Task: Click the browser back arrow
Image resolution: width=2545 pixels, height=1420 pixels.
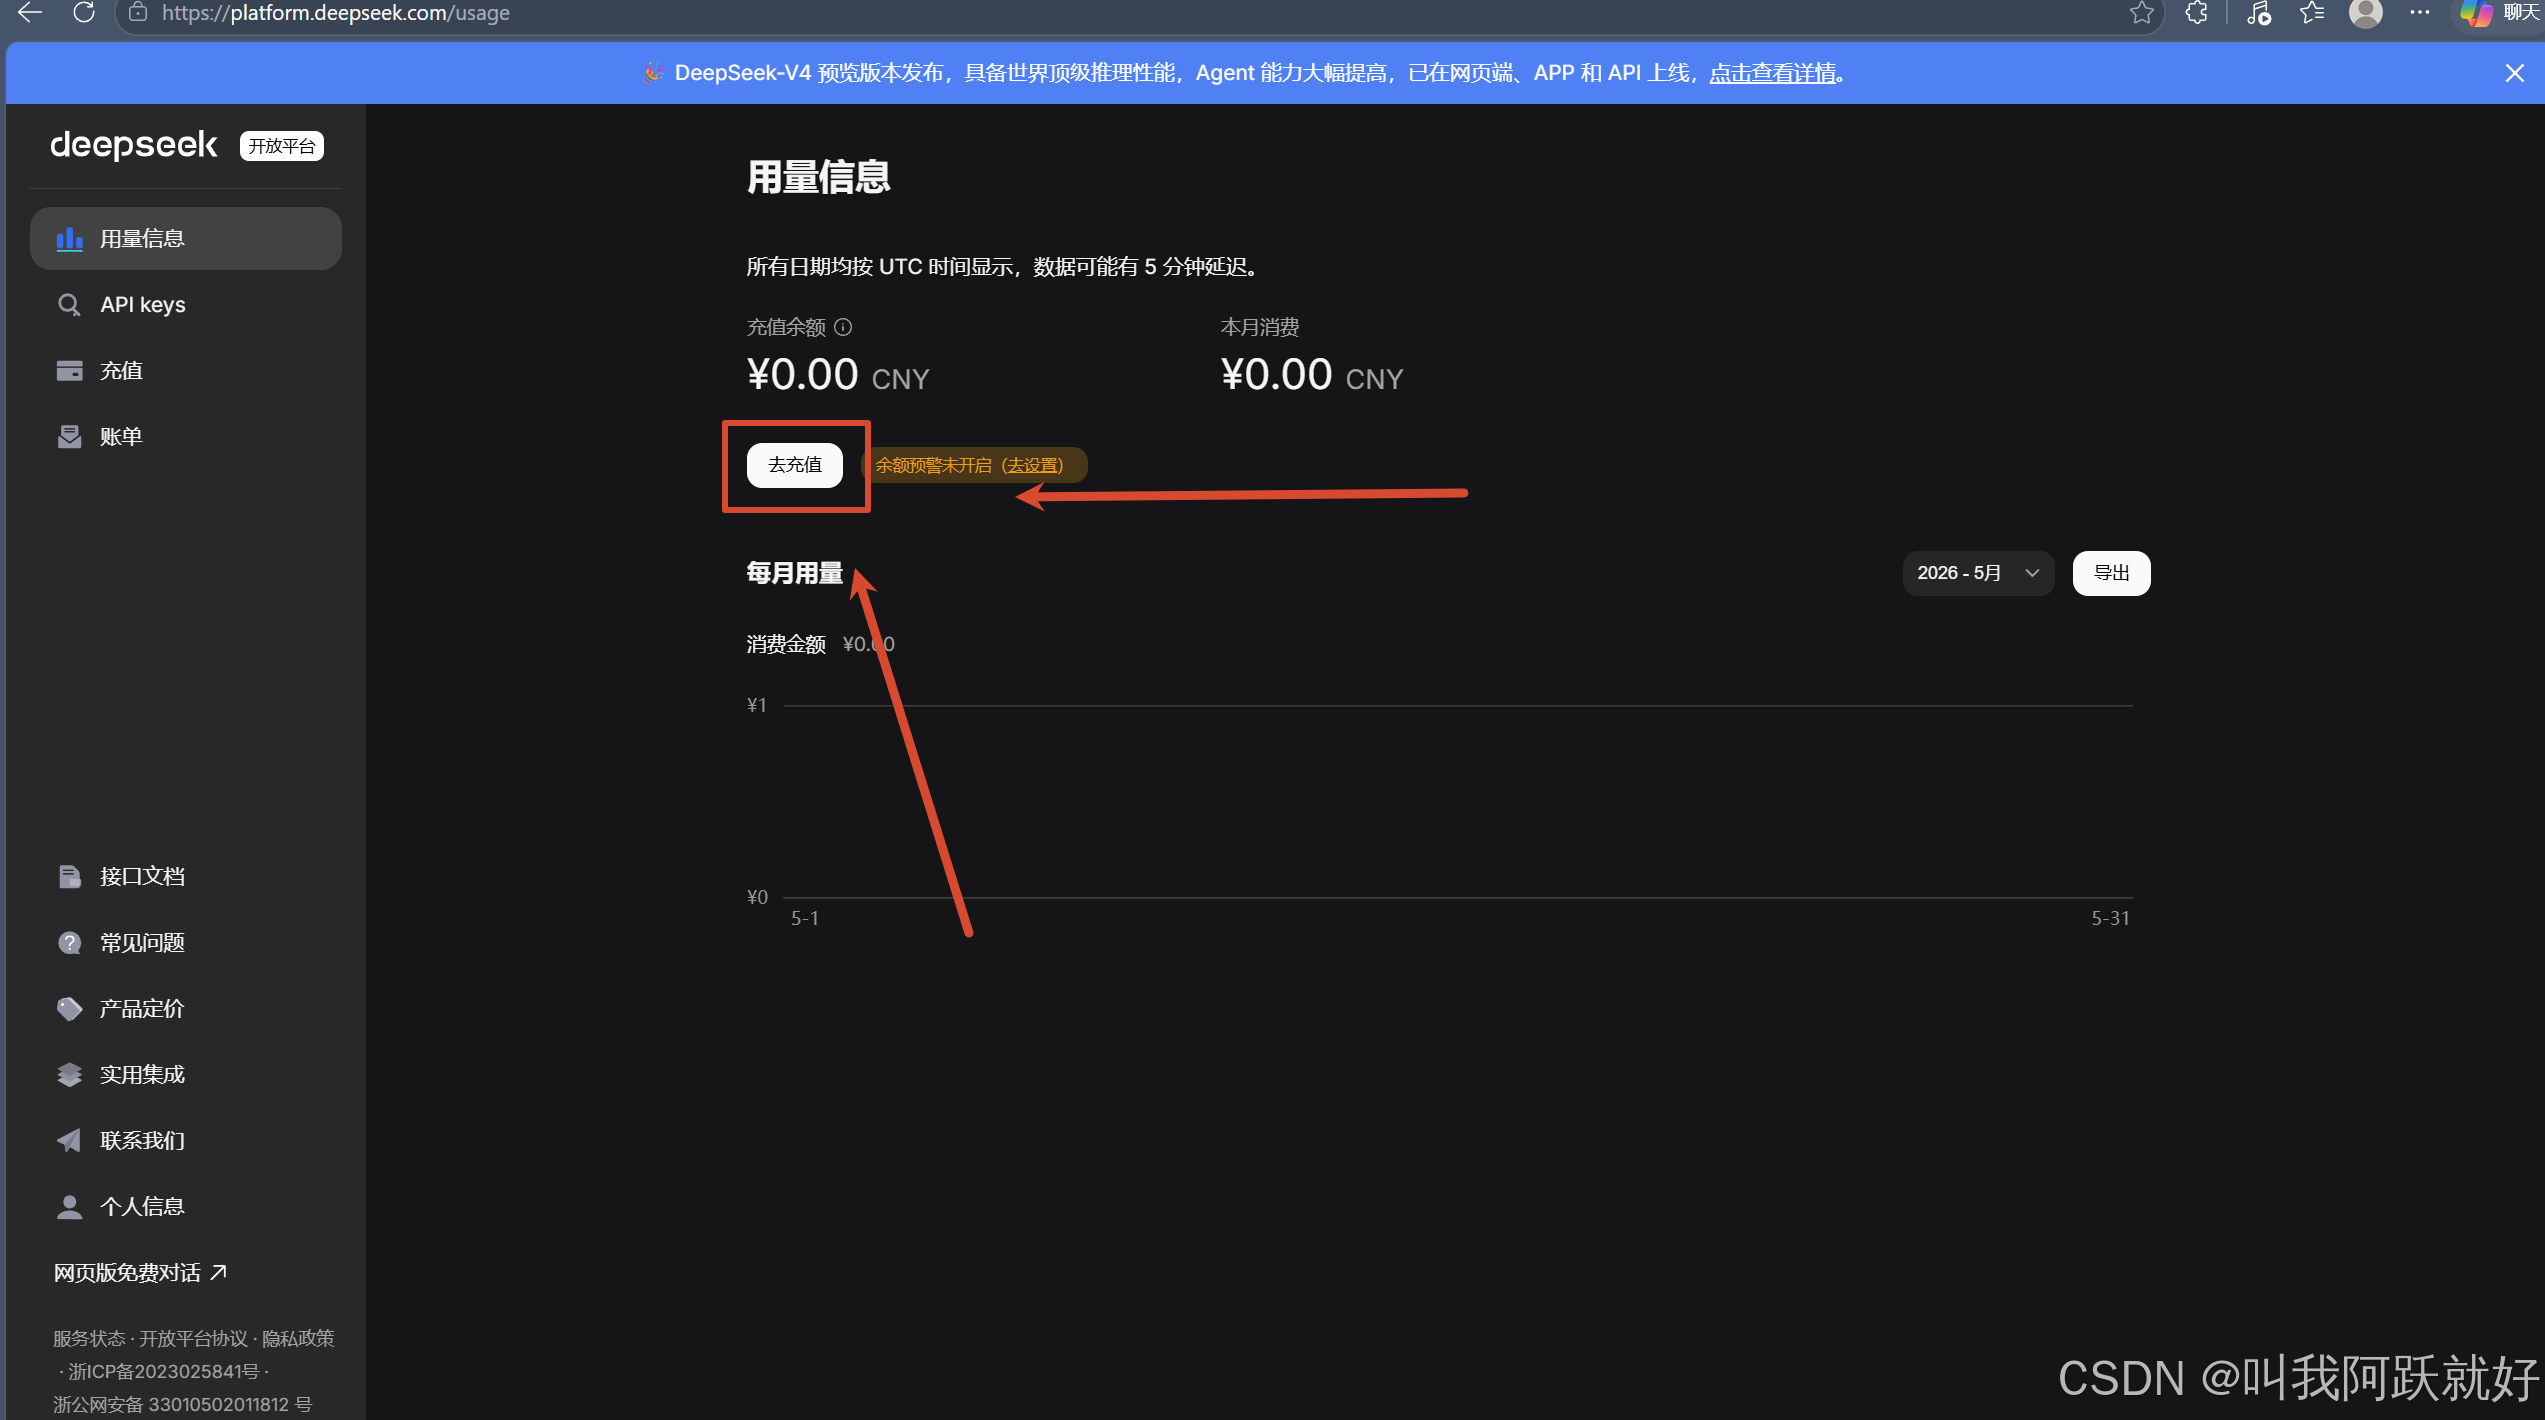Action: tap(30, 12)
